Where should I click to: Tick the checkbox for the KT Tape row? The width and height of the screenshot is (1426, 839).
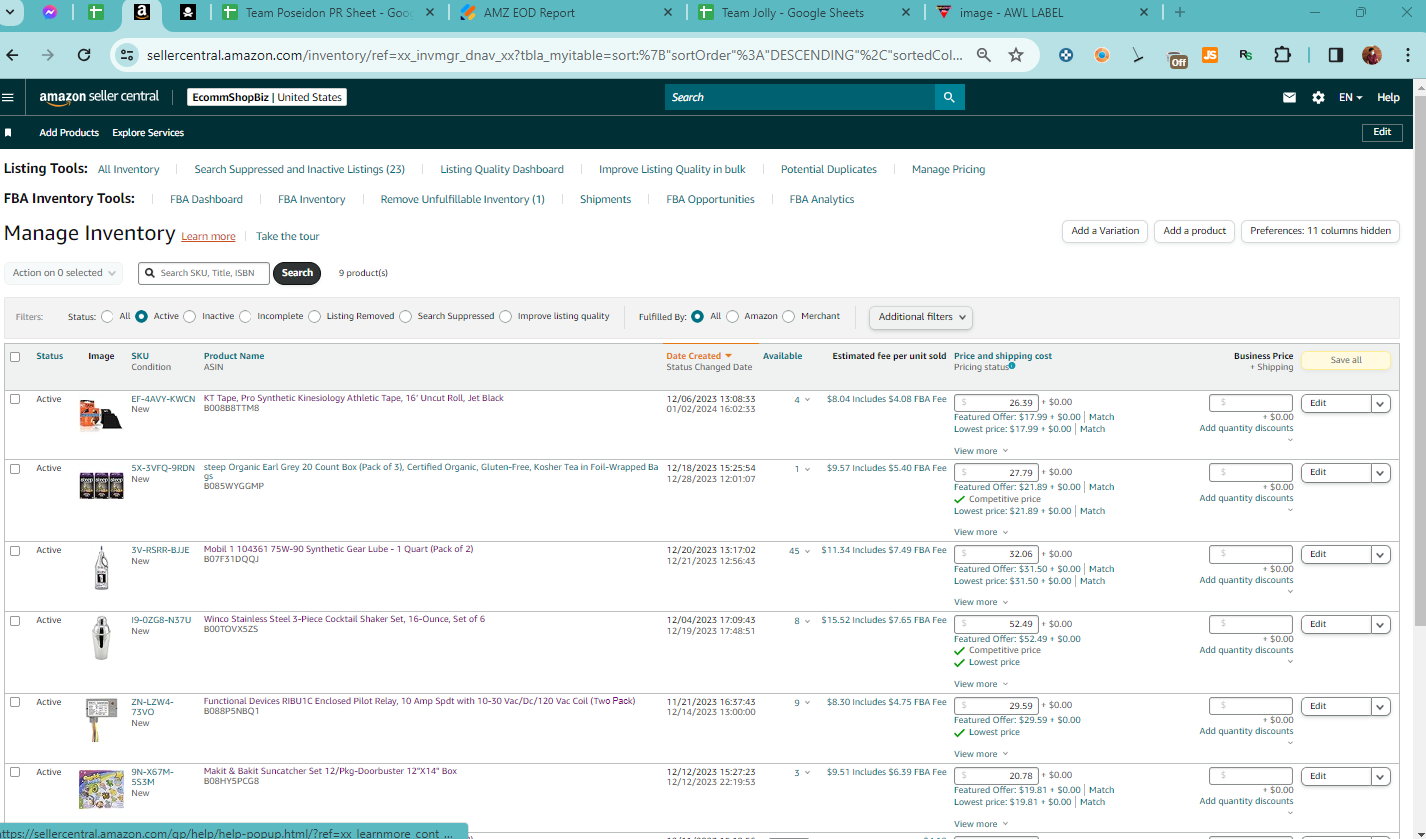tap(15, 399)
